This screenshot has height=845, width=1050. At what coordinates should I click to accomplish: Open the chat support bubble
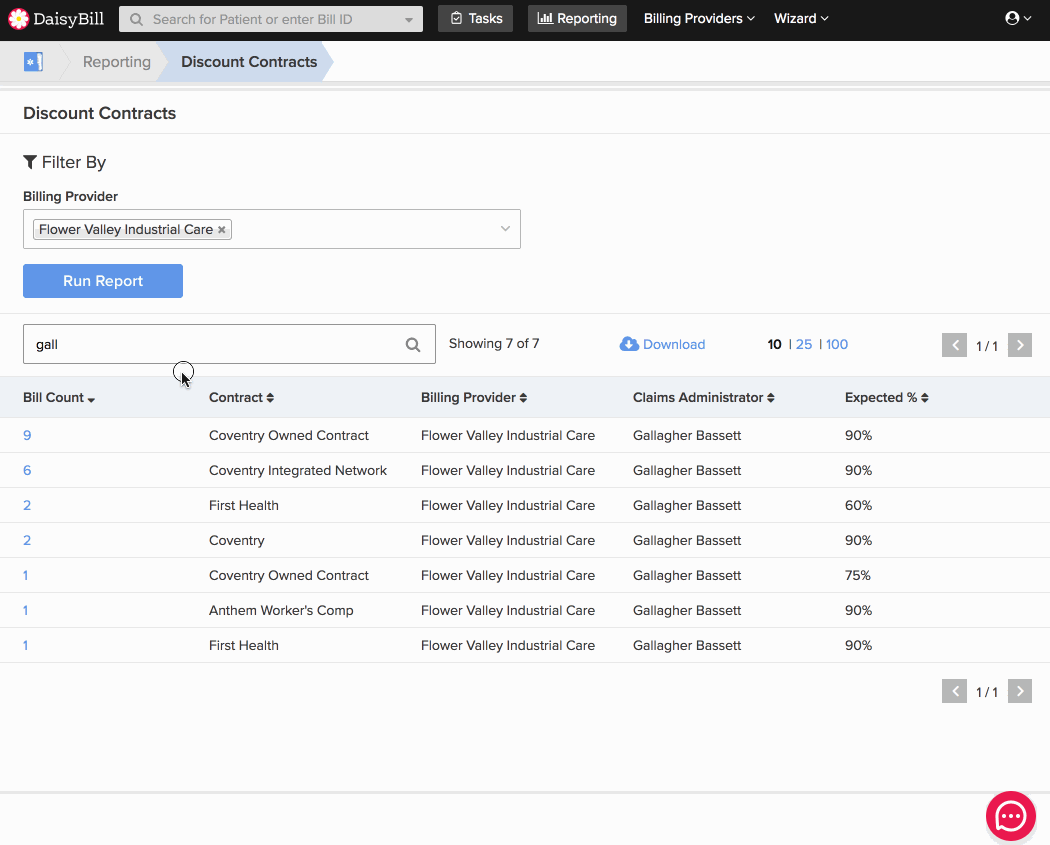tap(1010, 816)
